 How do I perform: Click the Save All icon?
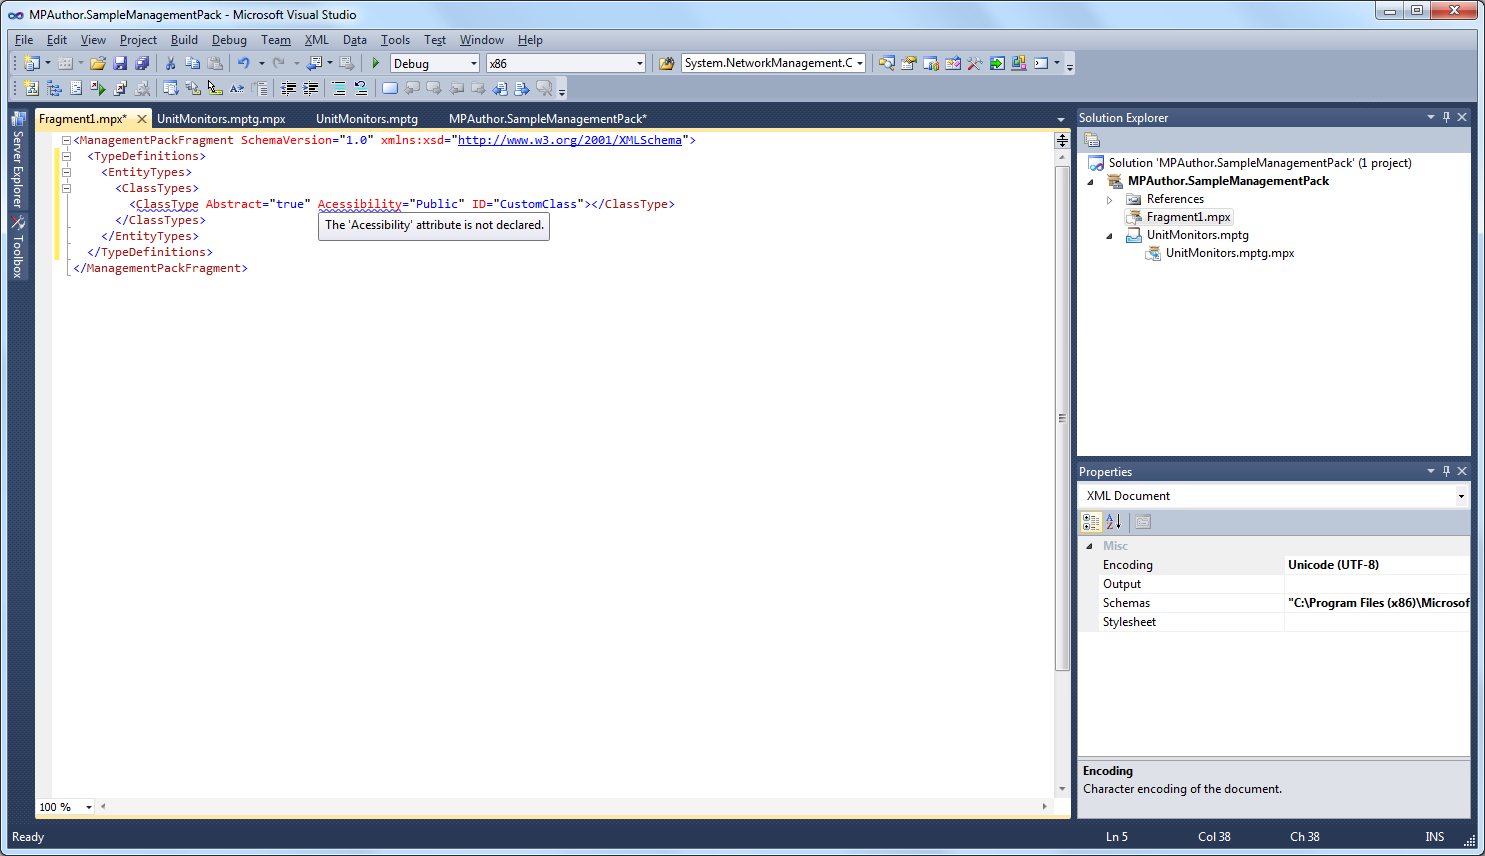click(x=142, y=63)
